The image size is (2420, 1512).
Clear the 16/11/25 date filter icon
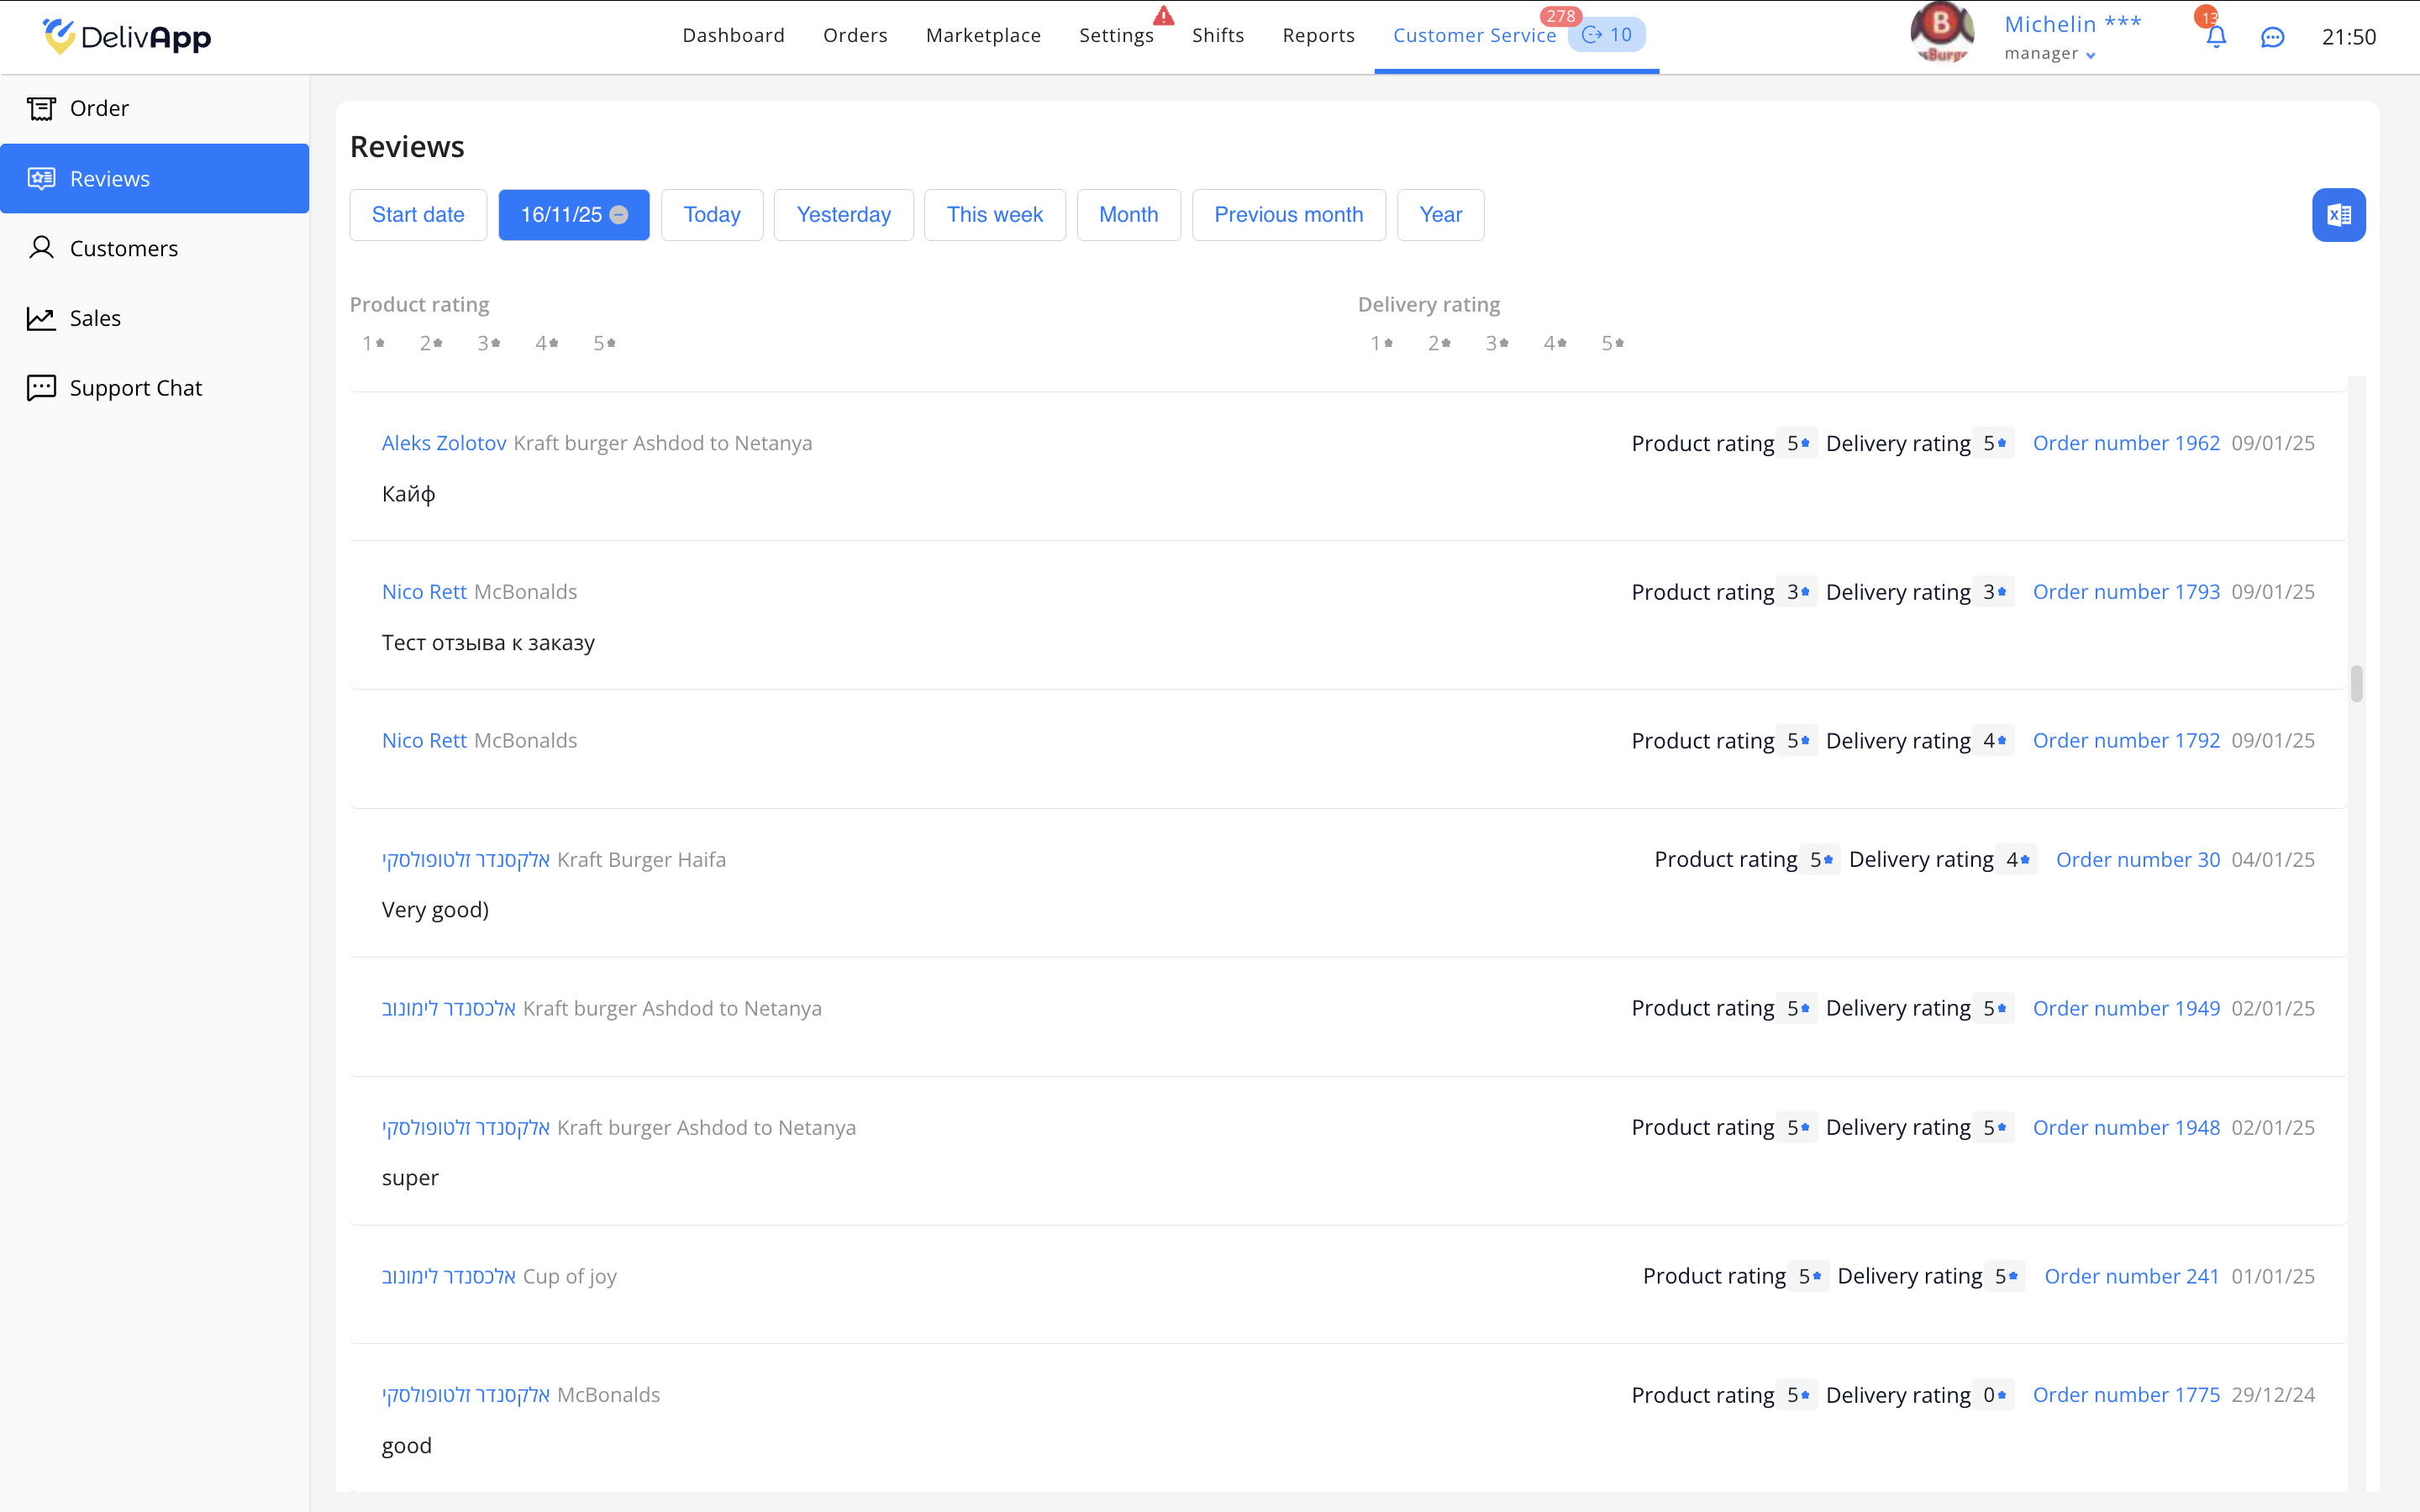[x=619, y=215]
